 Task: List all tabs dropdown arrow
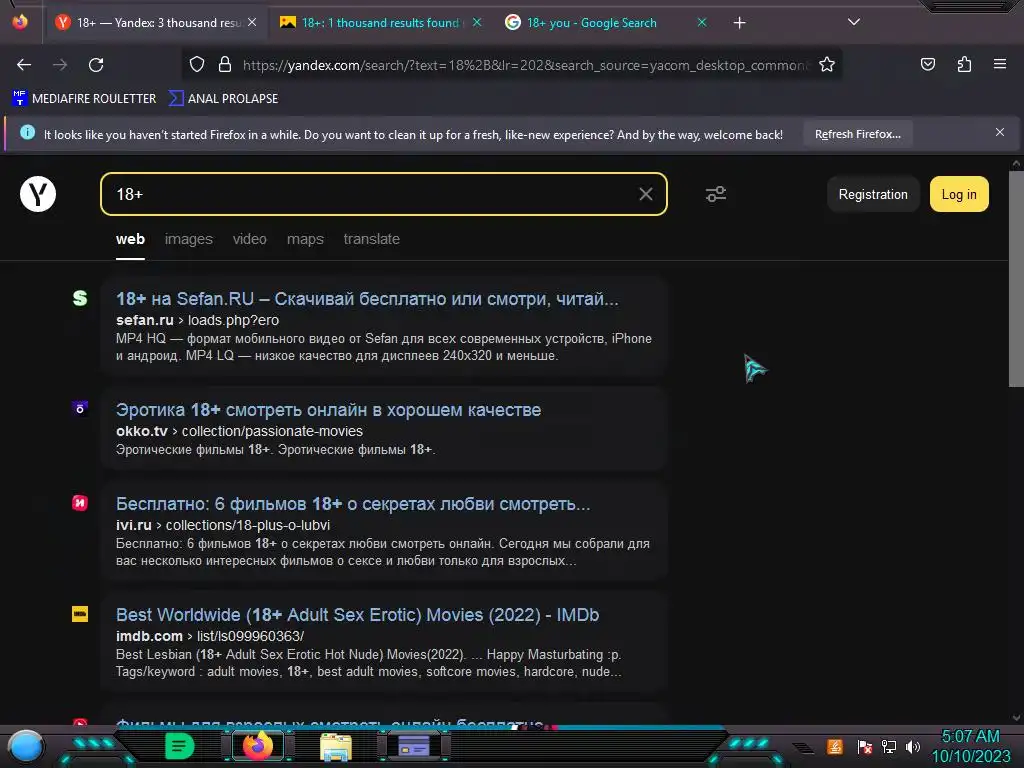pos(854,22)
